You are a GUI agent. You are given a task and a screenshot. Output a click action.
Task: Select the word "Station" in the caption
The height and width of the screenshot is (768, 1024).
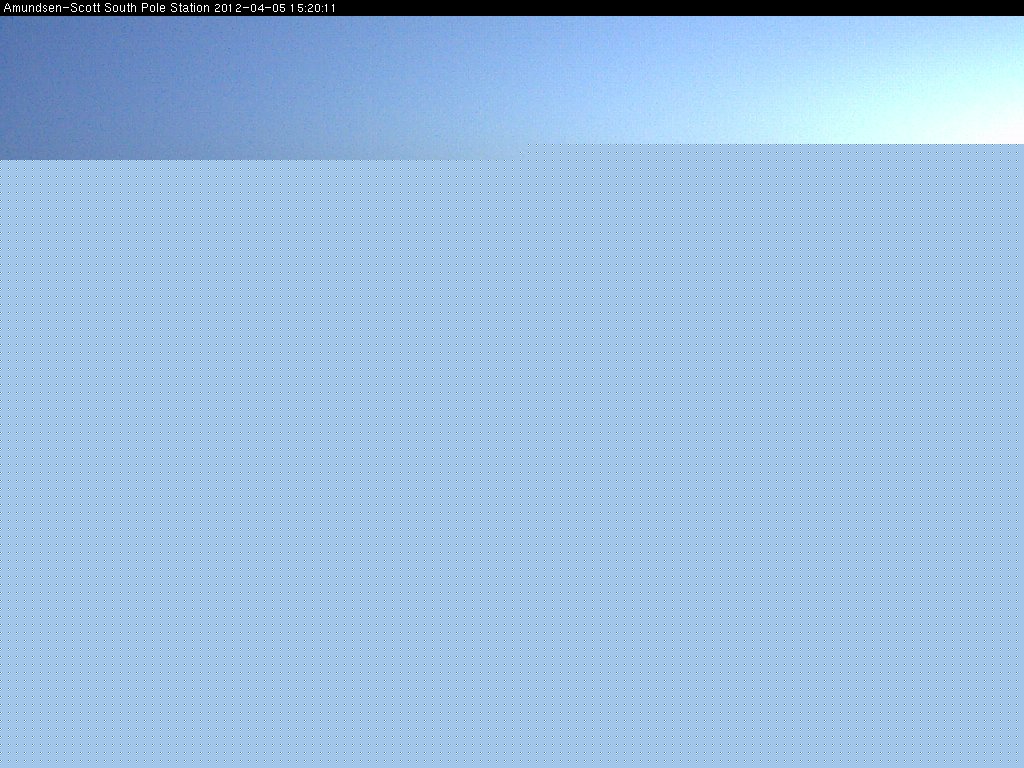coord(189,8)
